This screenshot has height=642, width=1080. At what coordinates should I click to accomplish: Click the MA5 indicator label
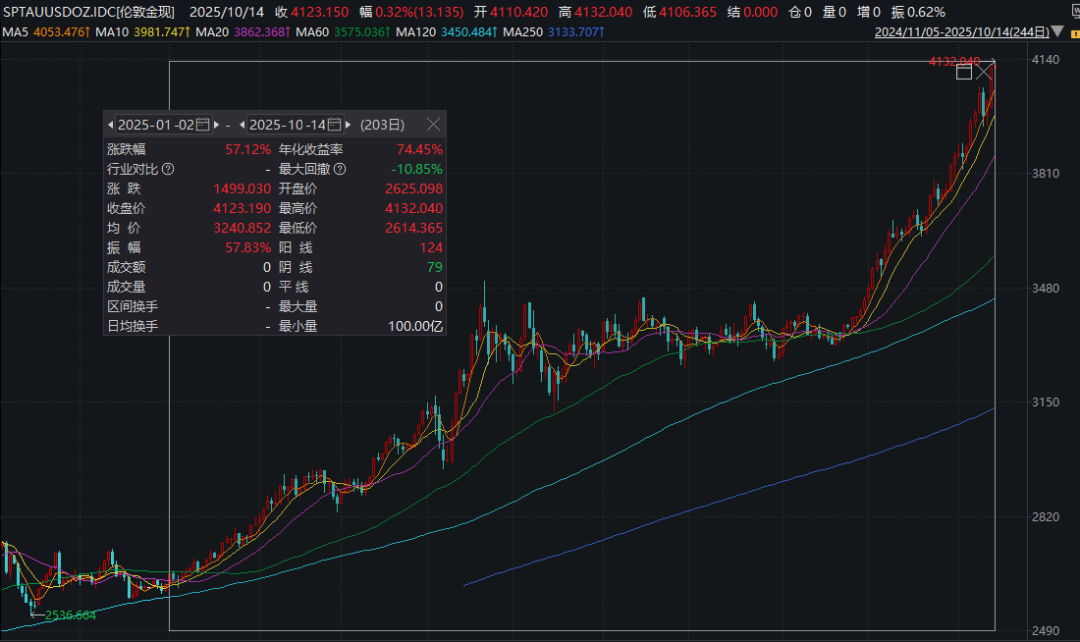pyautogui.click(x=15, y=32)
